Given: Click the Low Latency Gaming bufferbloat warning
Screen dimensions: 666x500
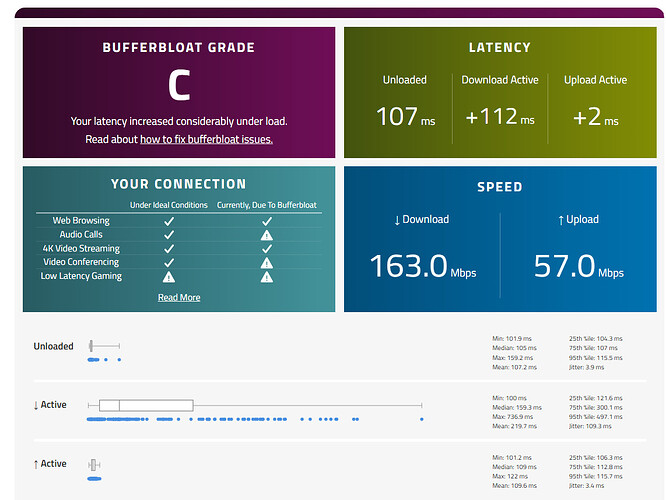Looking at the screenshot, I should coord(267,277).
